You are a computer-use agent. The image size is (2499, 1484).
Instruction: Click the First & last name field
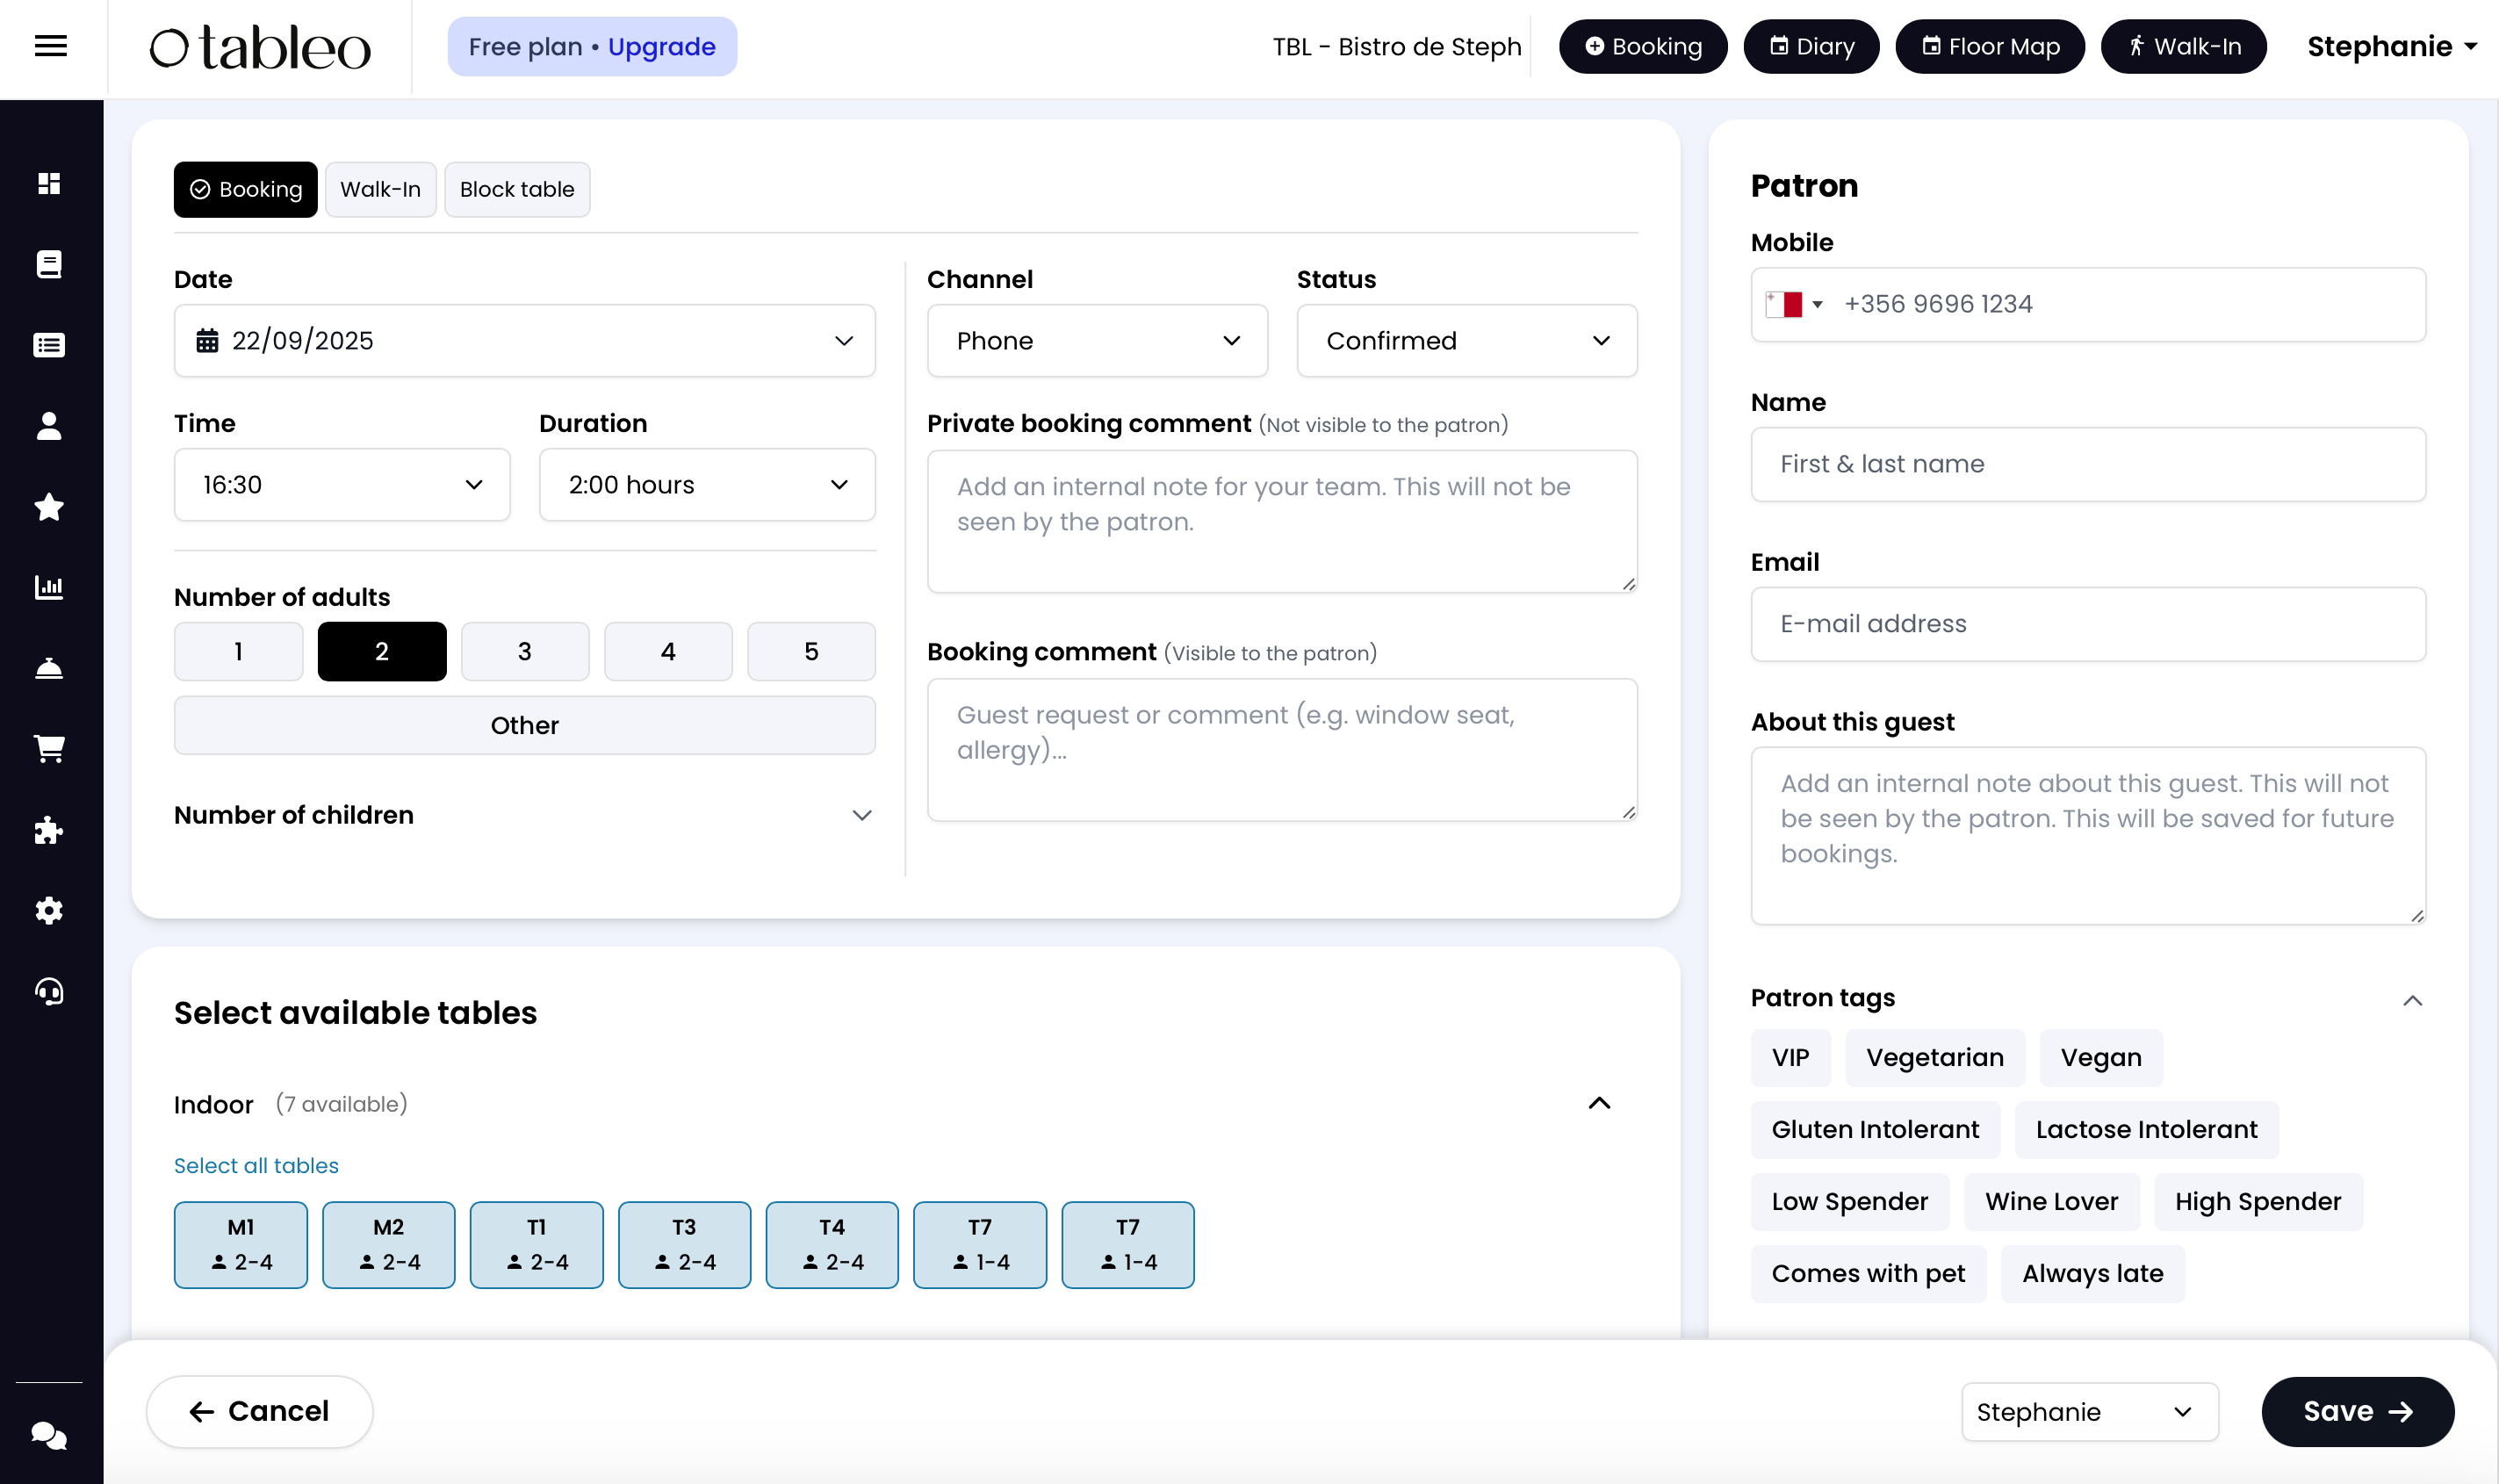coord(2087,464)
